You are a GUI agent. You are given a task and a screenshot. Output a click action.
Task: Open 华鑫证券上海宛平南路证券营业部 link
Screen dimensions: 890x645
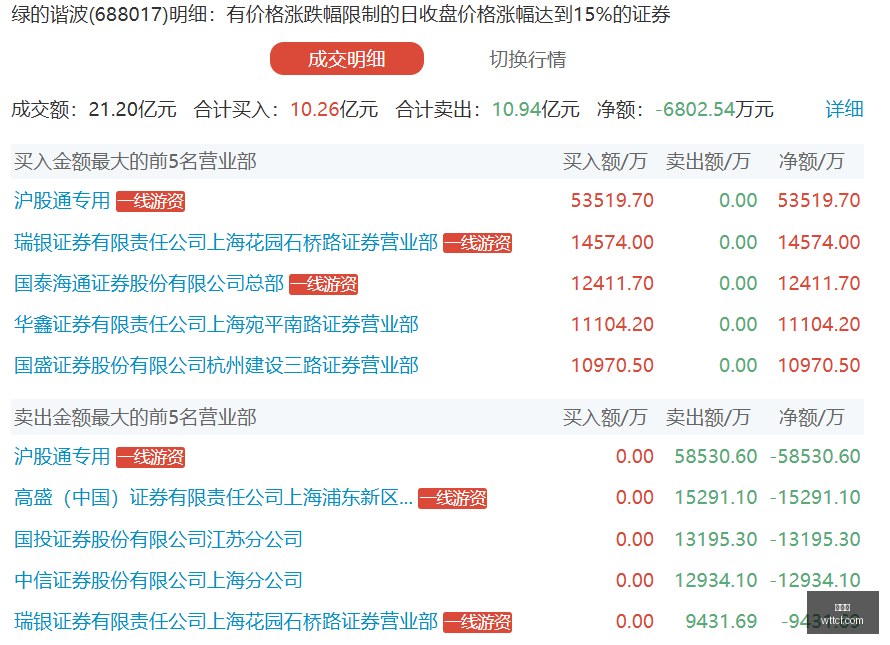(216, 324)
